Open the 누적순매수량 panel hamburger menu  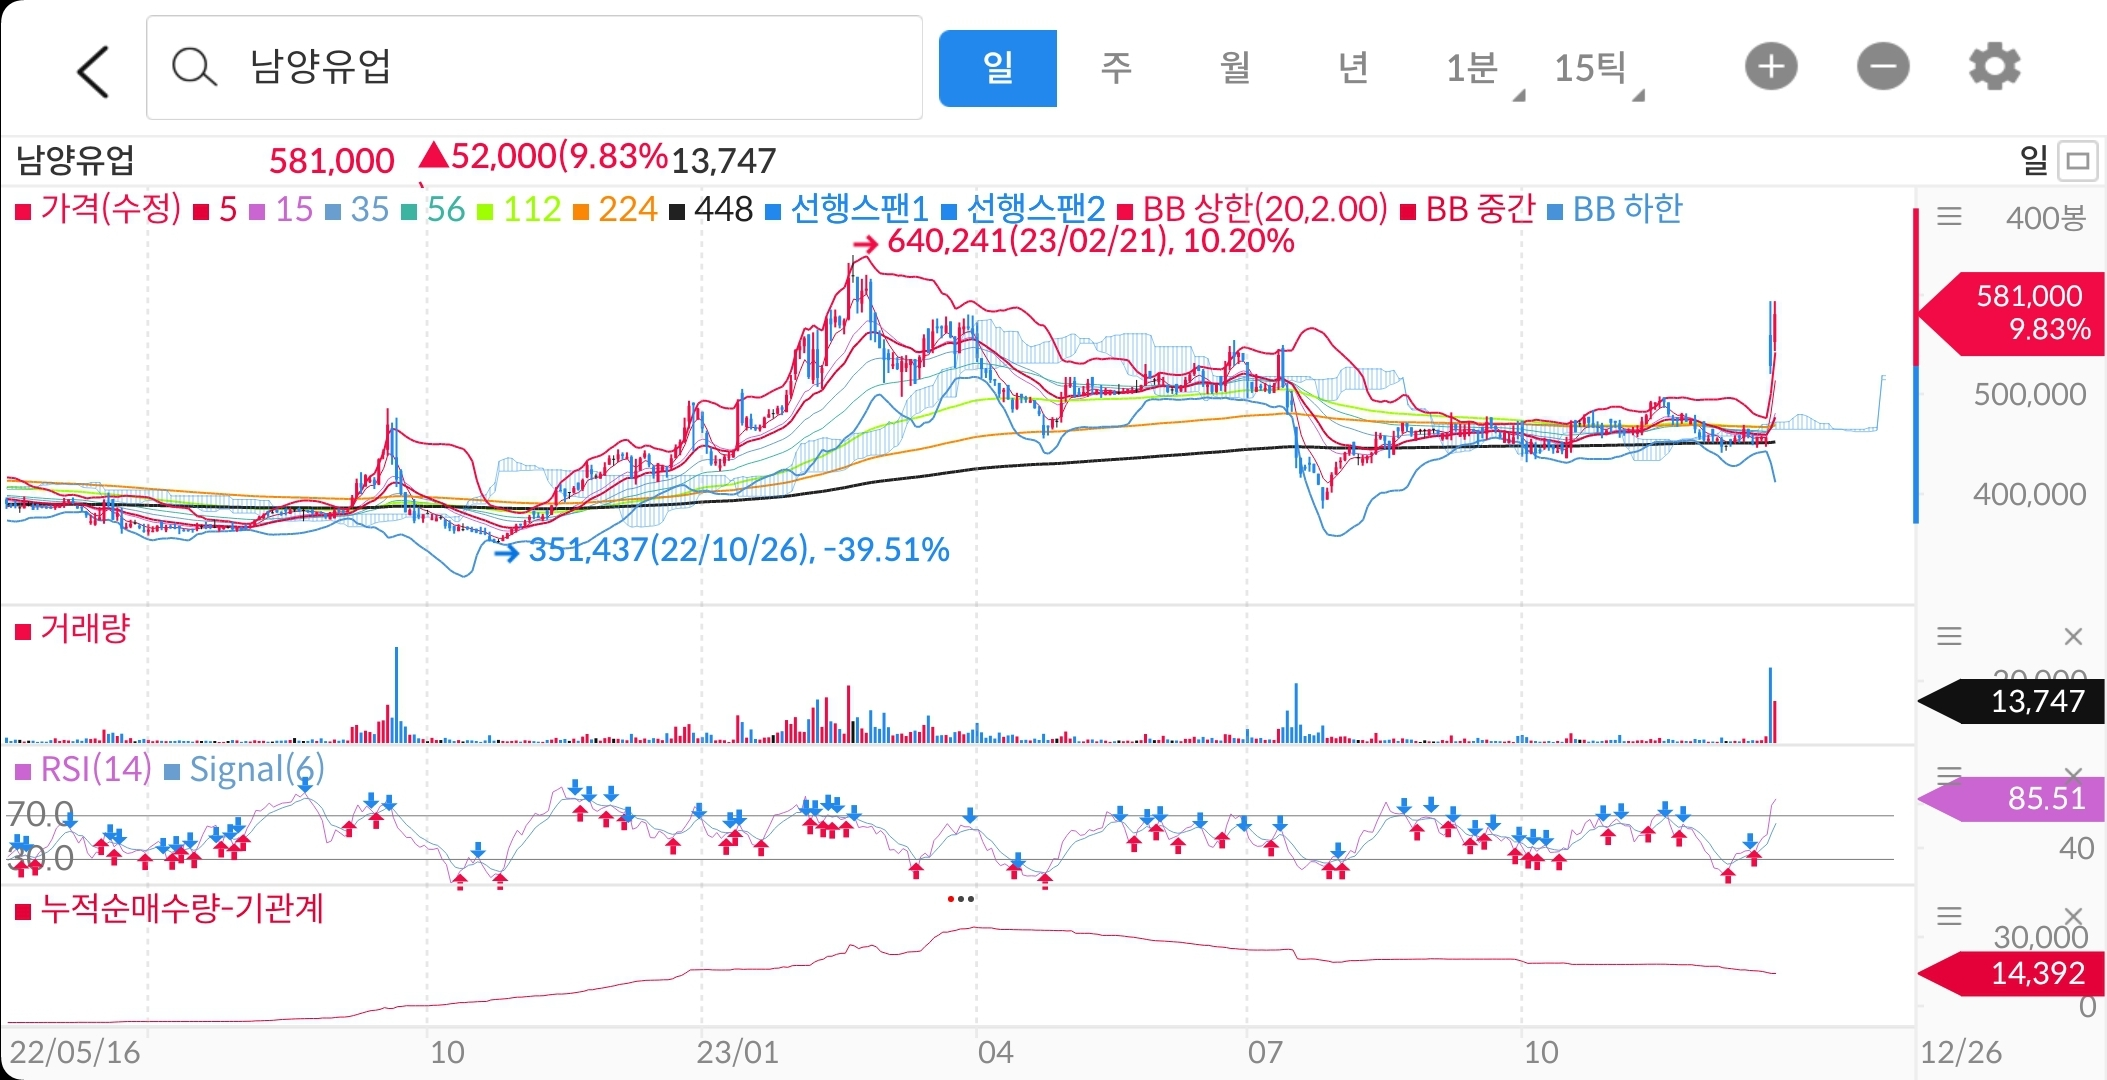tap(1949, 916)
